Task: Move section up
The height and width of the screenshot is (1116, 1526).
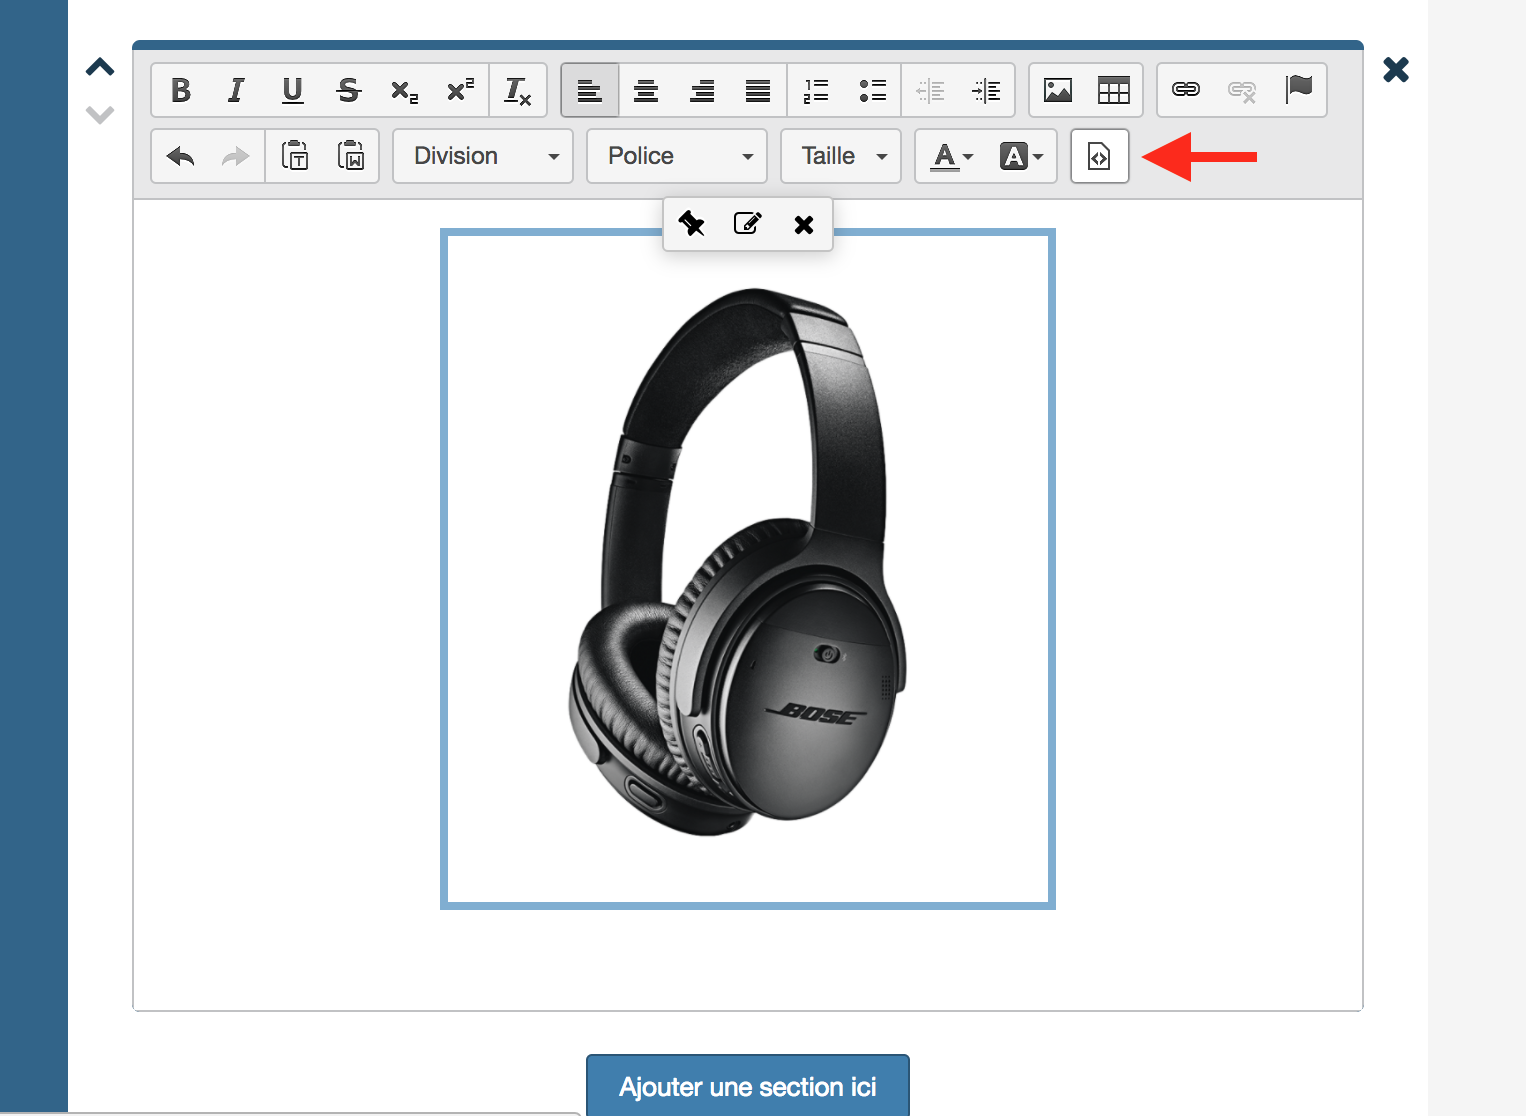Action: tap(100, 68)
